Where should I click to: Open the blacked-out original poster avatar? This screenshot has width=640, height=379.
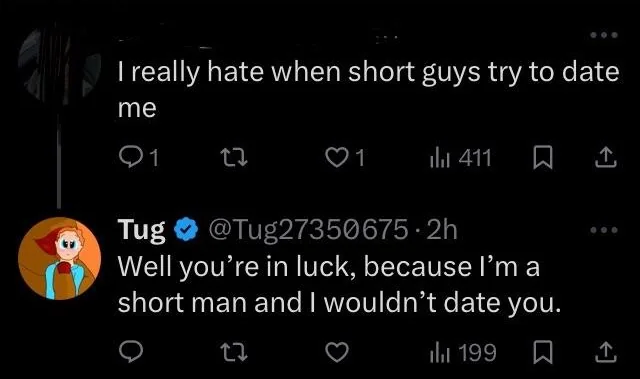(60, 64)
